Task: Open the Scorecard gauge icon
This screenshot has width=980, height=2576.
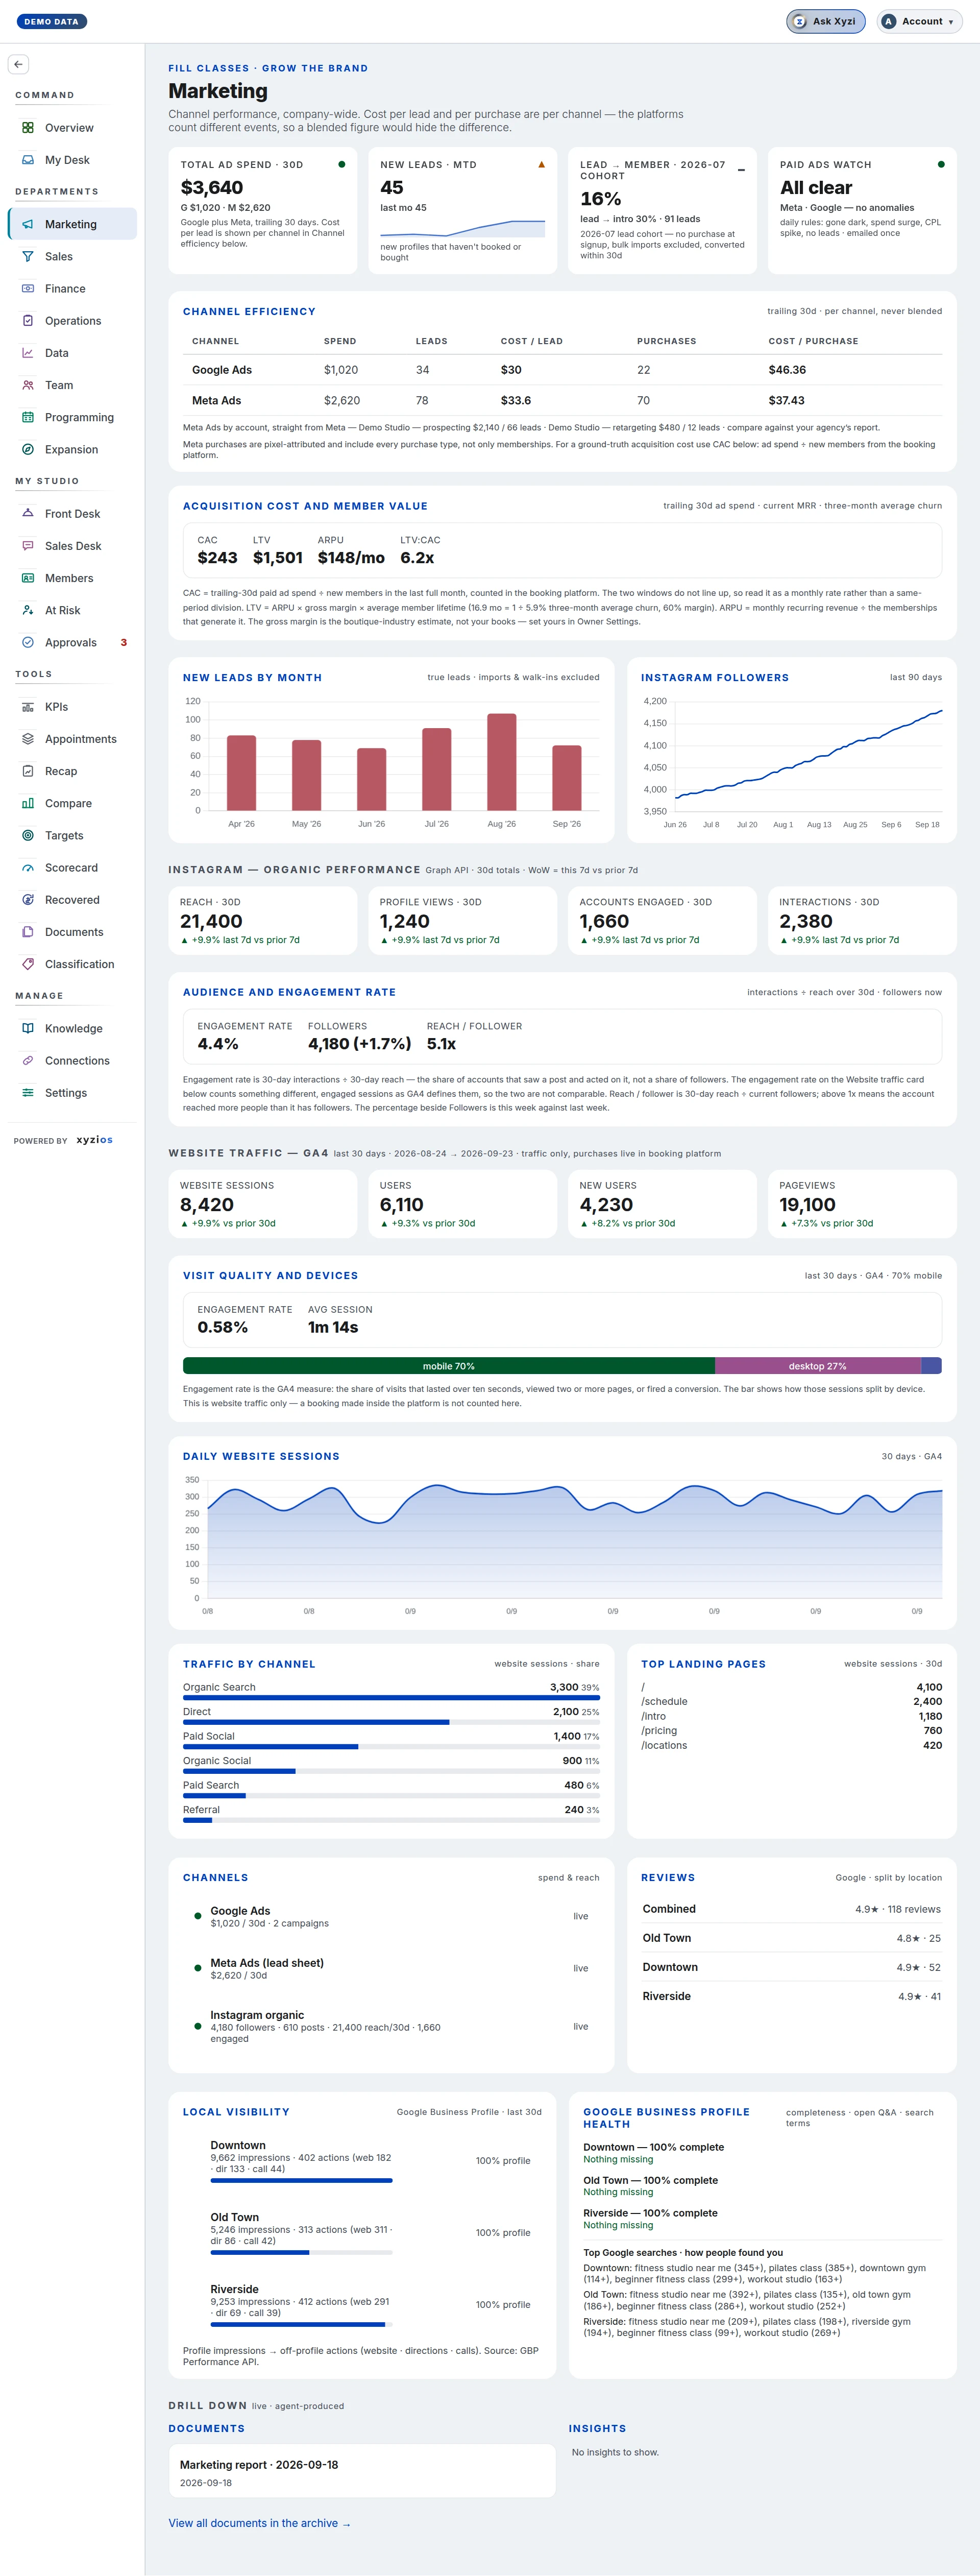Action: pos(28,868)
